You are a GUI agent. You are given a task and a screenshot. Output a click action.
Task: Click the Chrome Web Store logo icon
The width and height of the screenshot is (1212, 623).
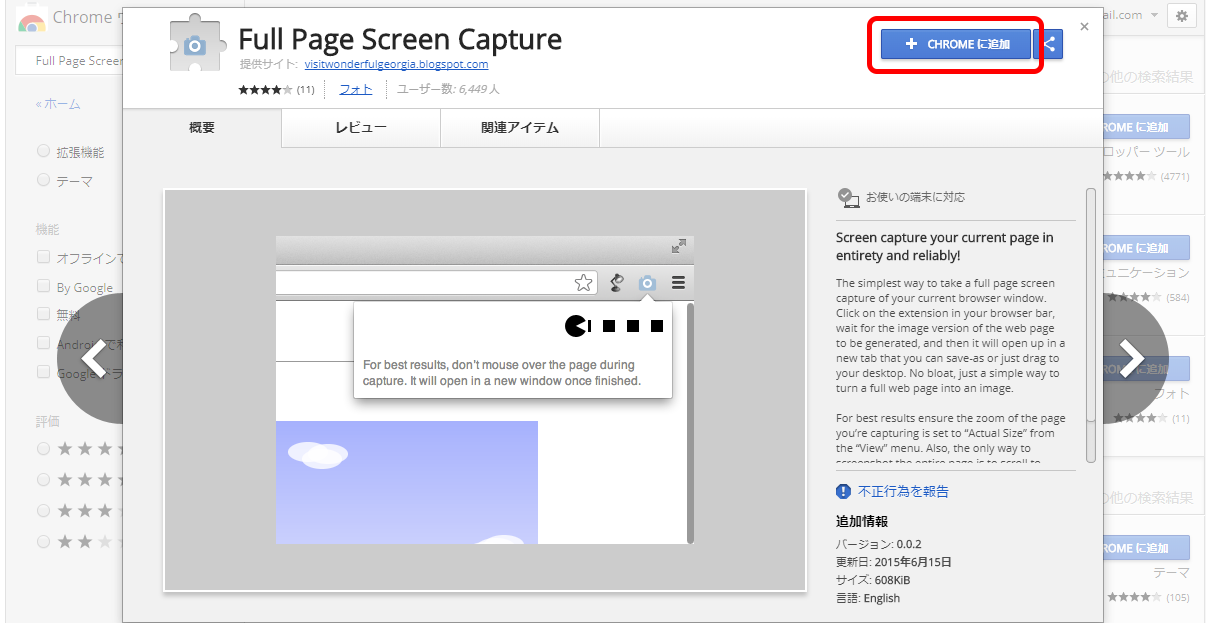(x=32, y=20)
